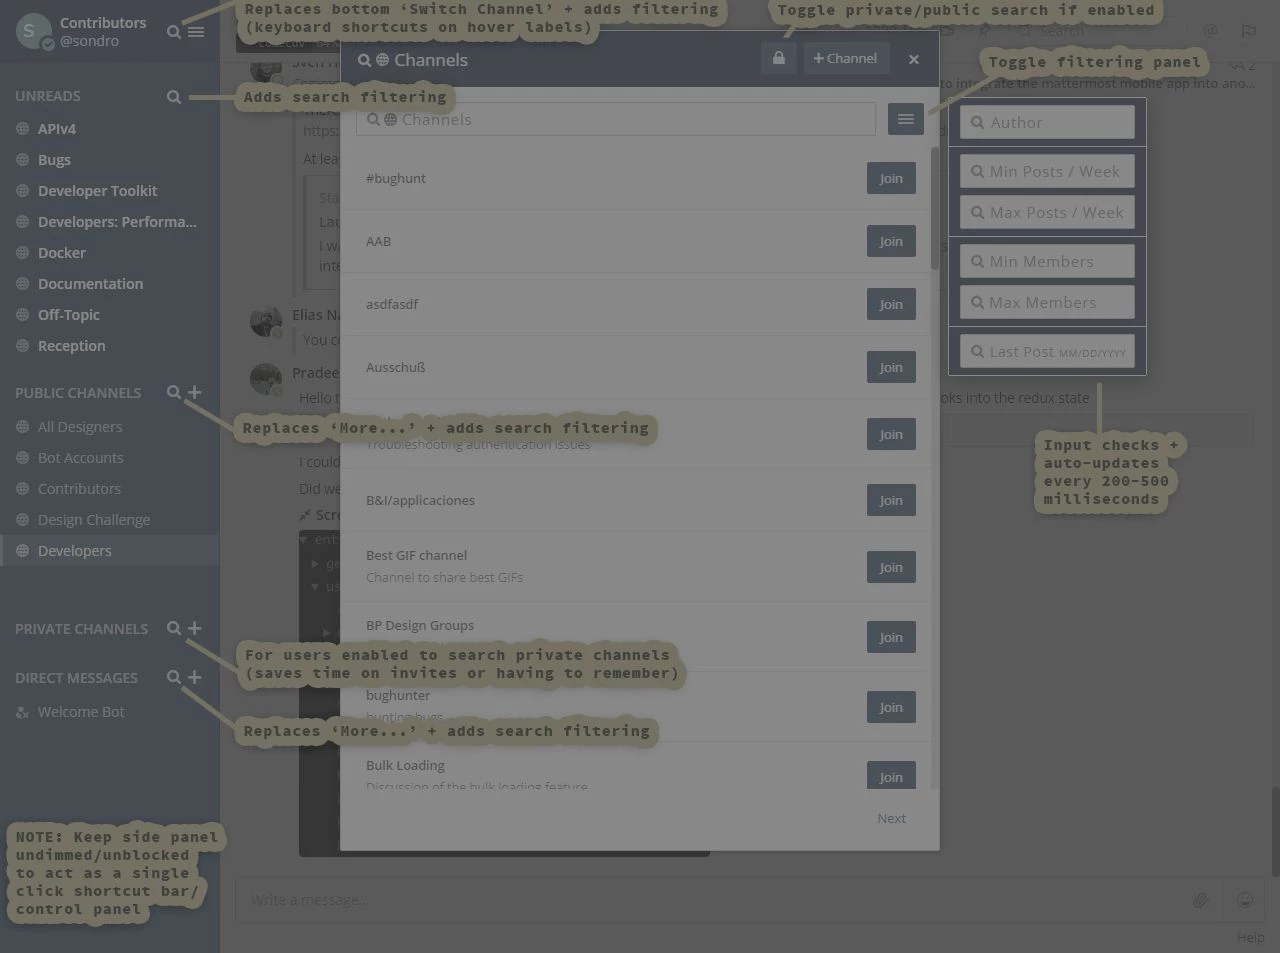Click search icon next to PUBLIC CHANNELS
The height and width of the screenshot is (953, 1280).
pyautogui.click(x=174, y=393)
